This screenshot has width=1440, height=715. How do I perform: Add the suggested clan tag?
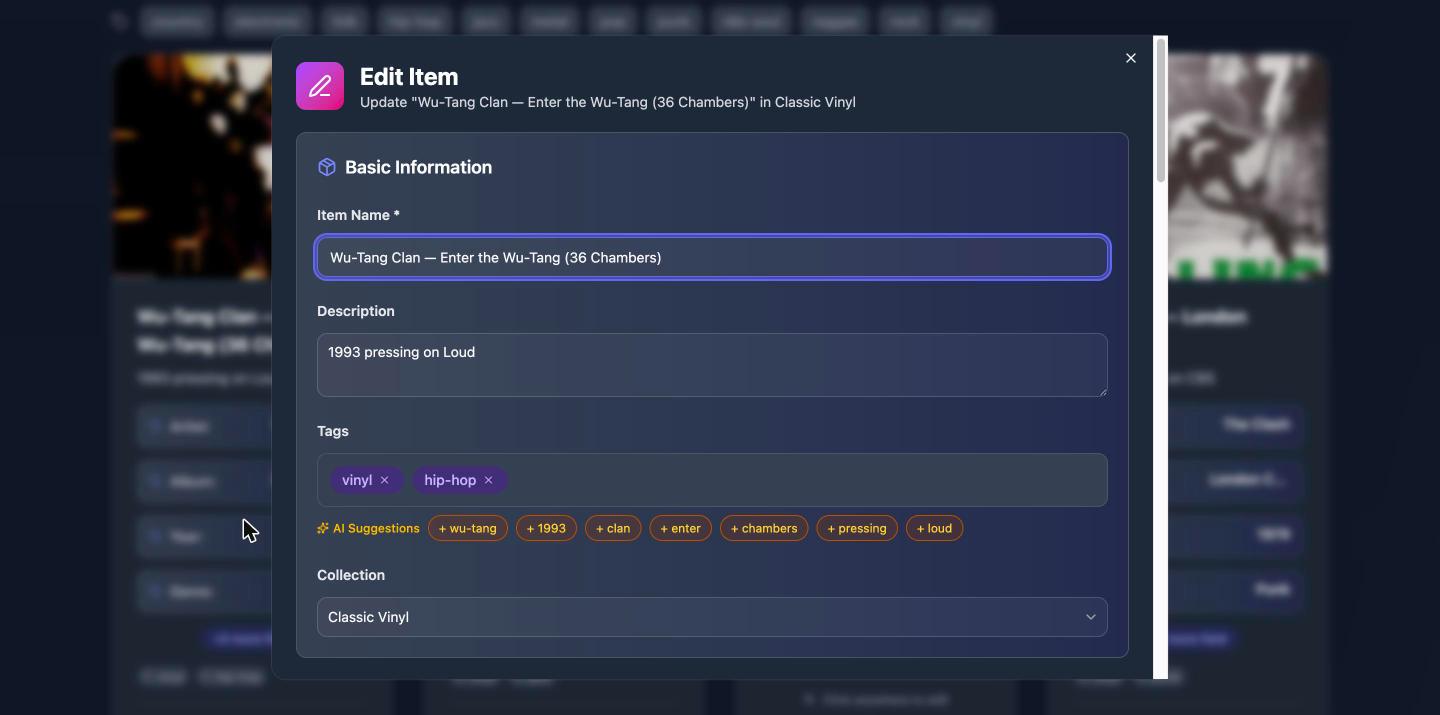613,528
